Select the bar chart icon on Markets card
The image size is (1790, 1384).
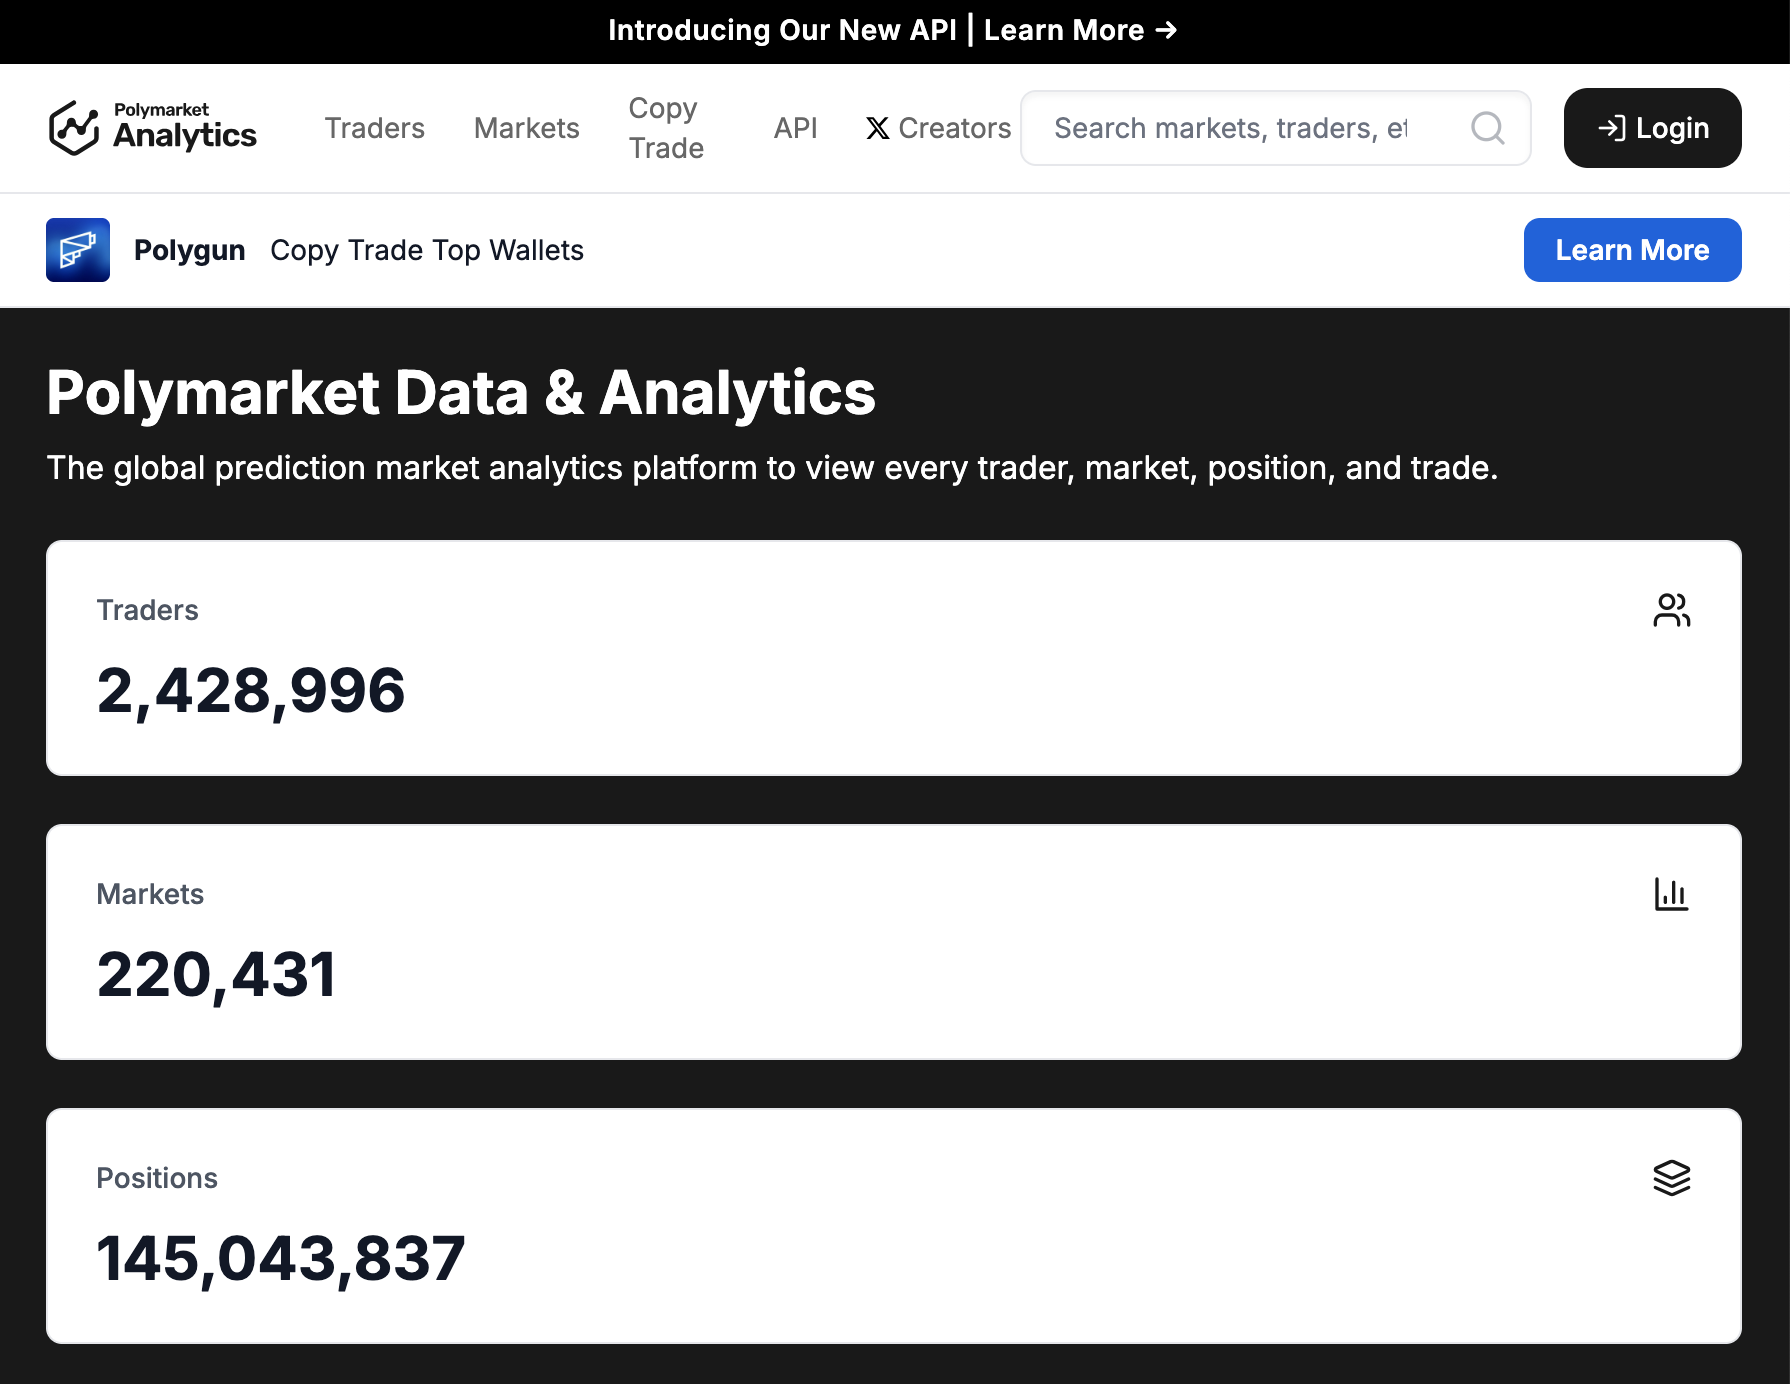click(1671, 894)
